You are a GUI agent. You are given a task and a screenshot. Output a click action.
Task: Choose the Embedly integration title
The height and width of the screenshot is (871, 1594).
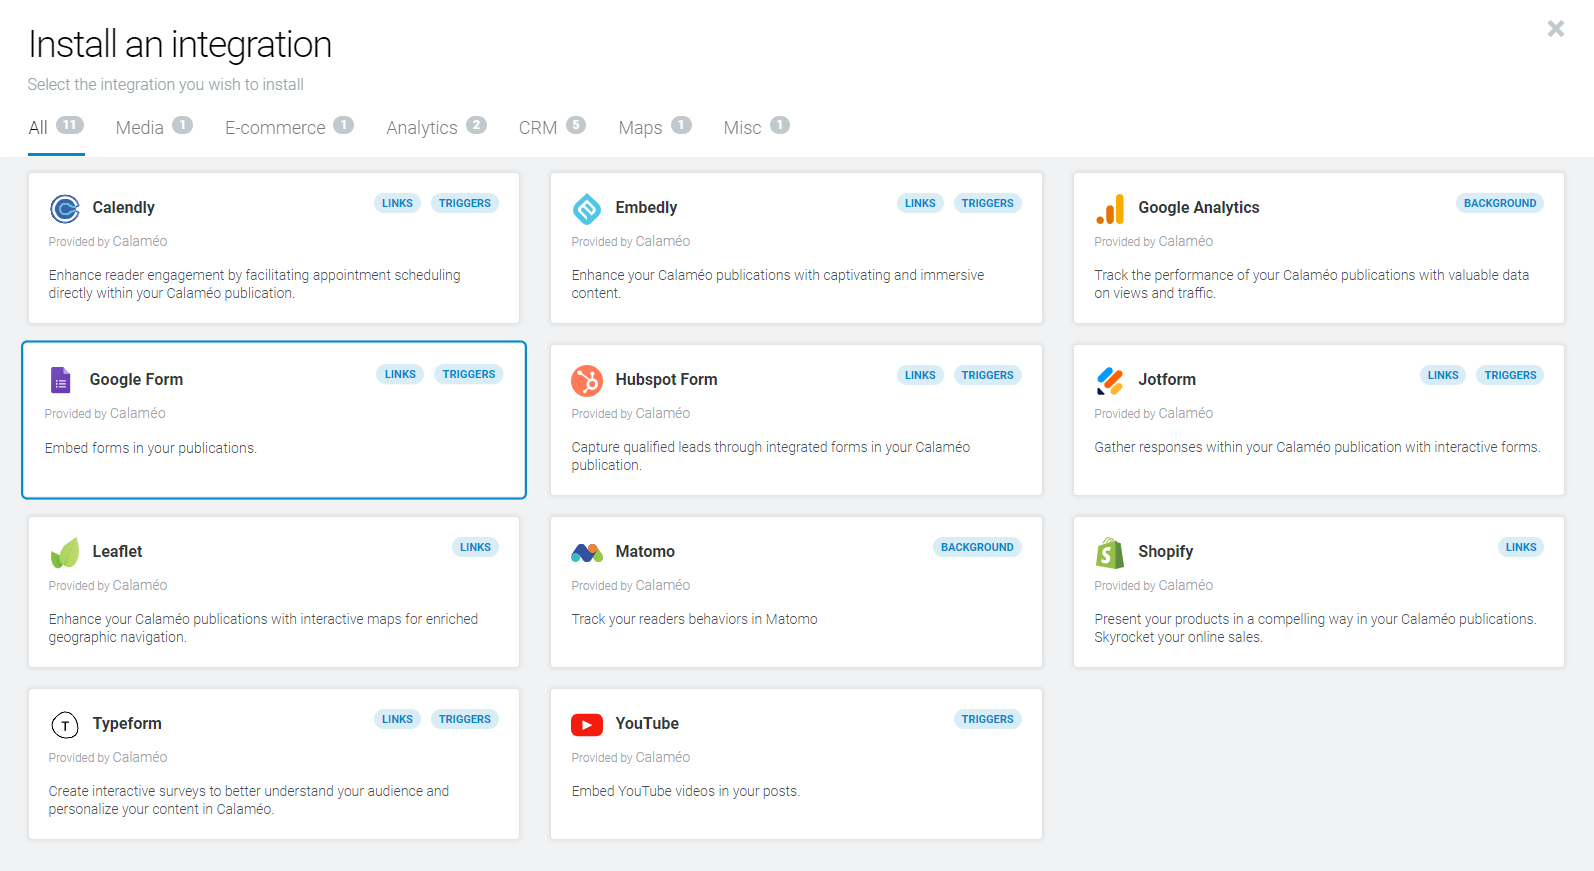(646, 208)
